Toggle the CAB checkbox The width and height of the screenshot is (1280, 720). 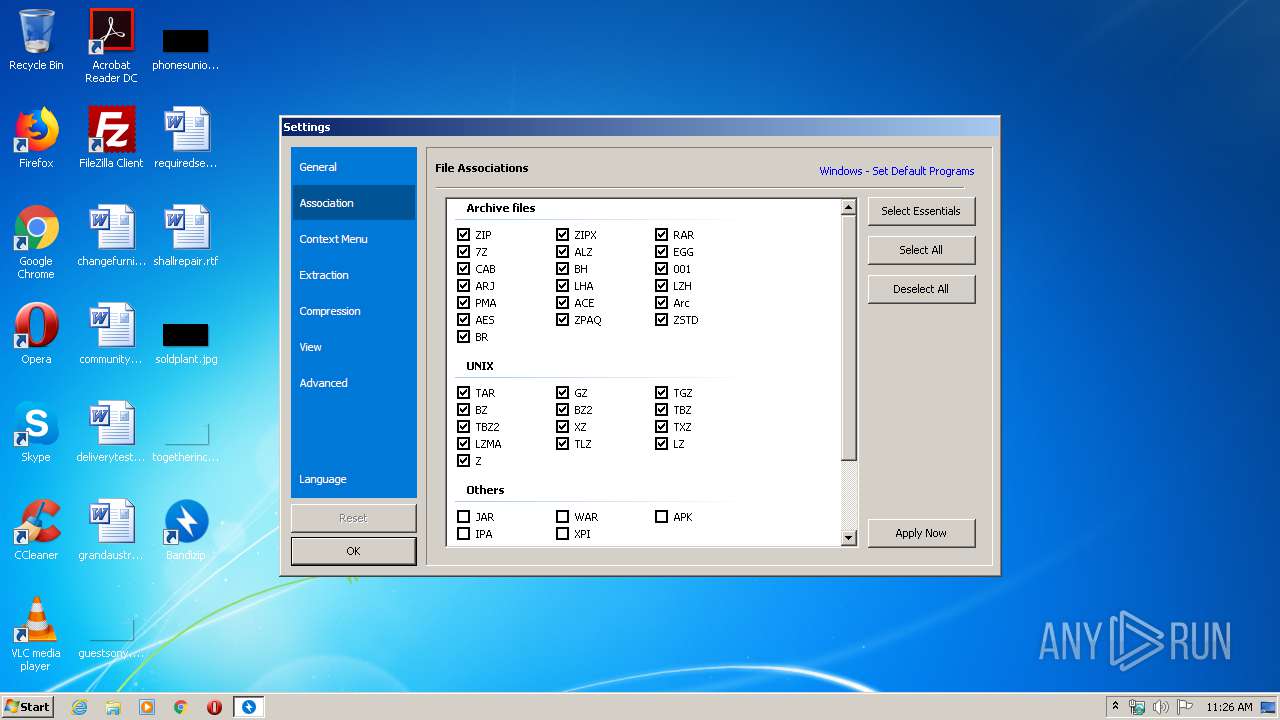click(463, 269)
